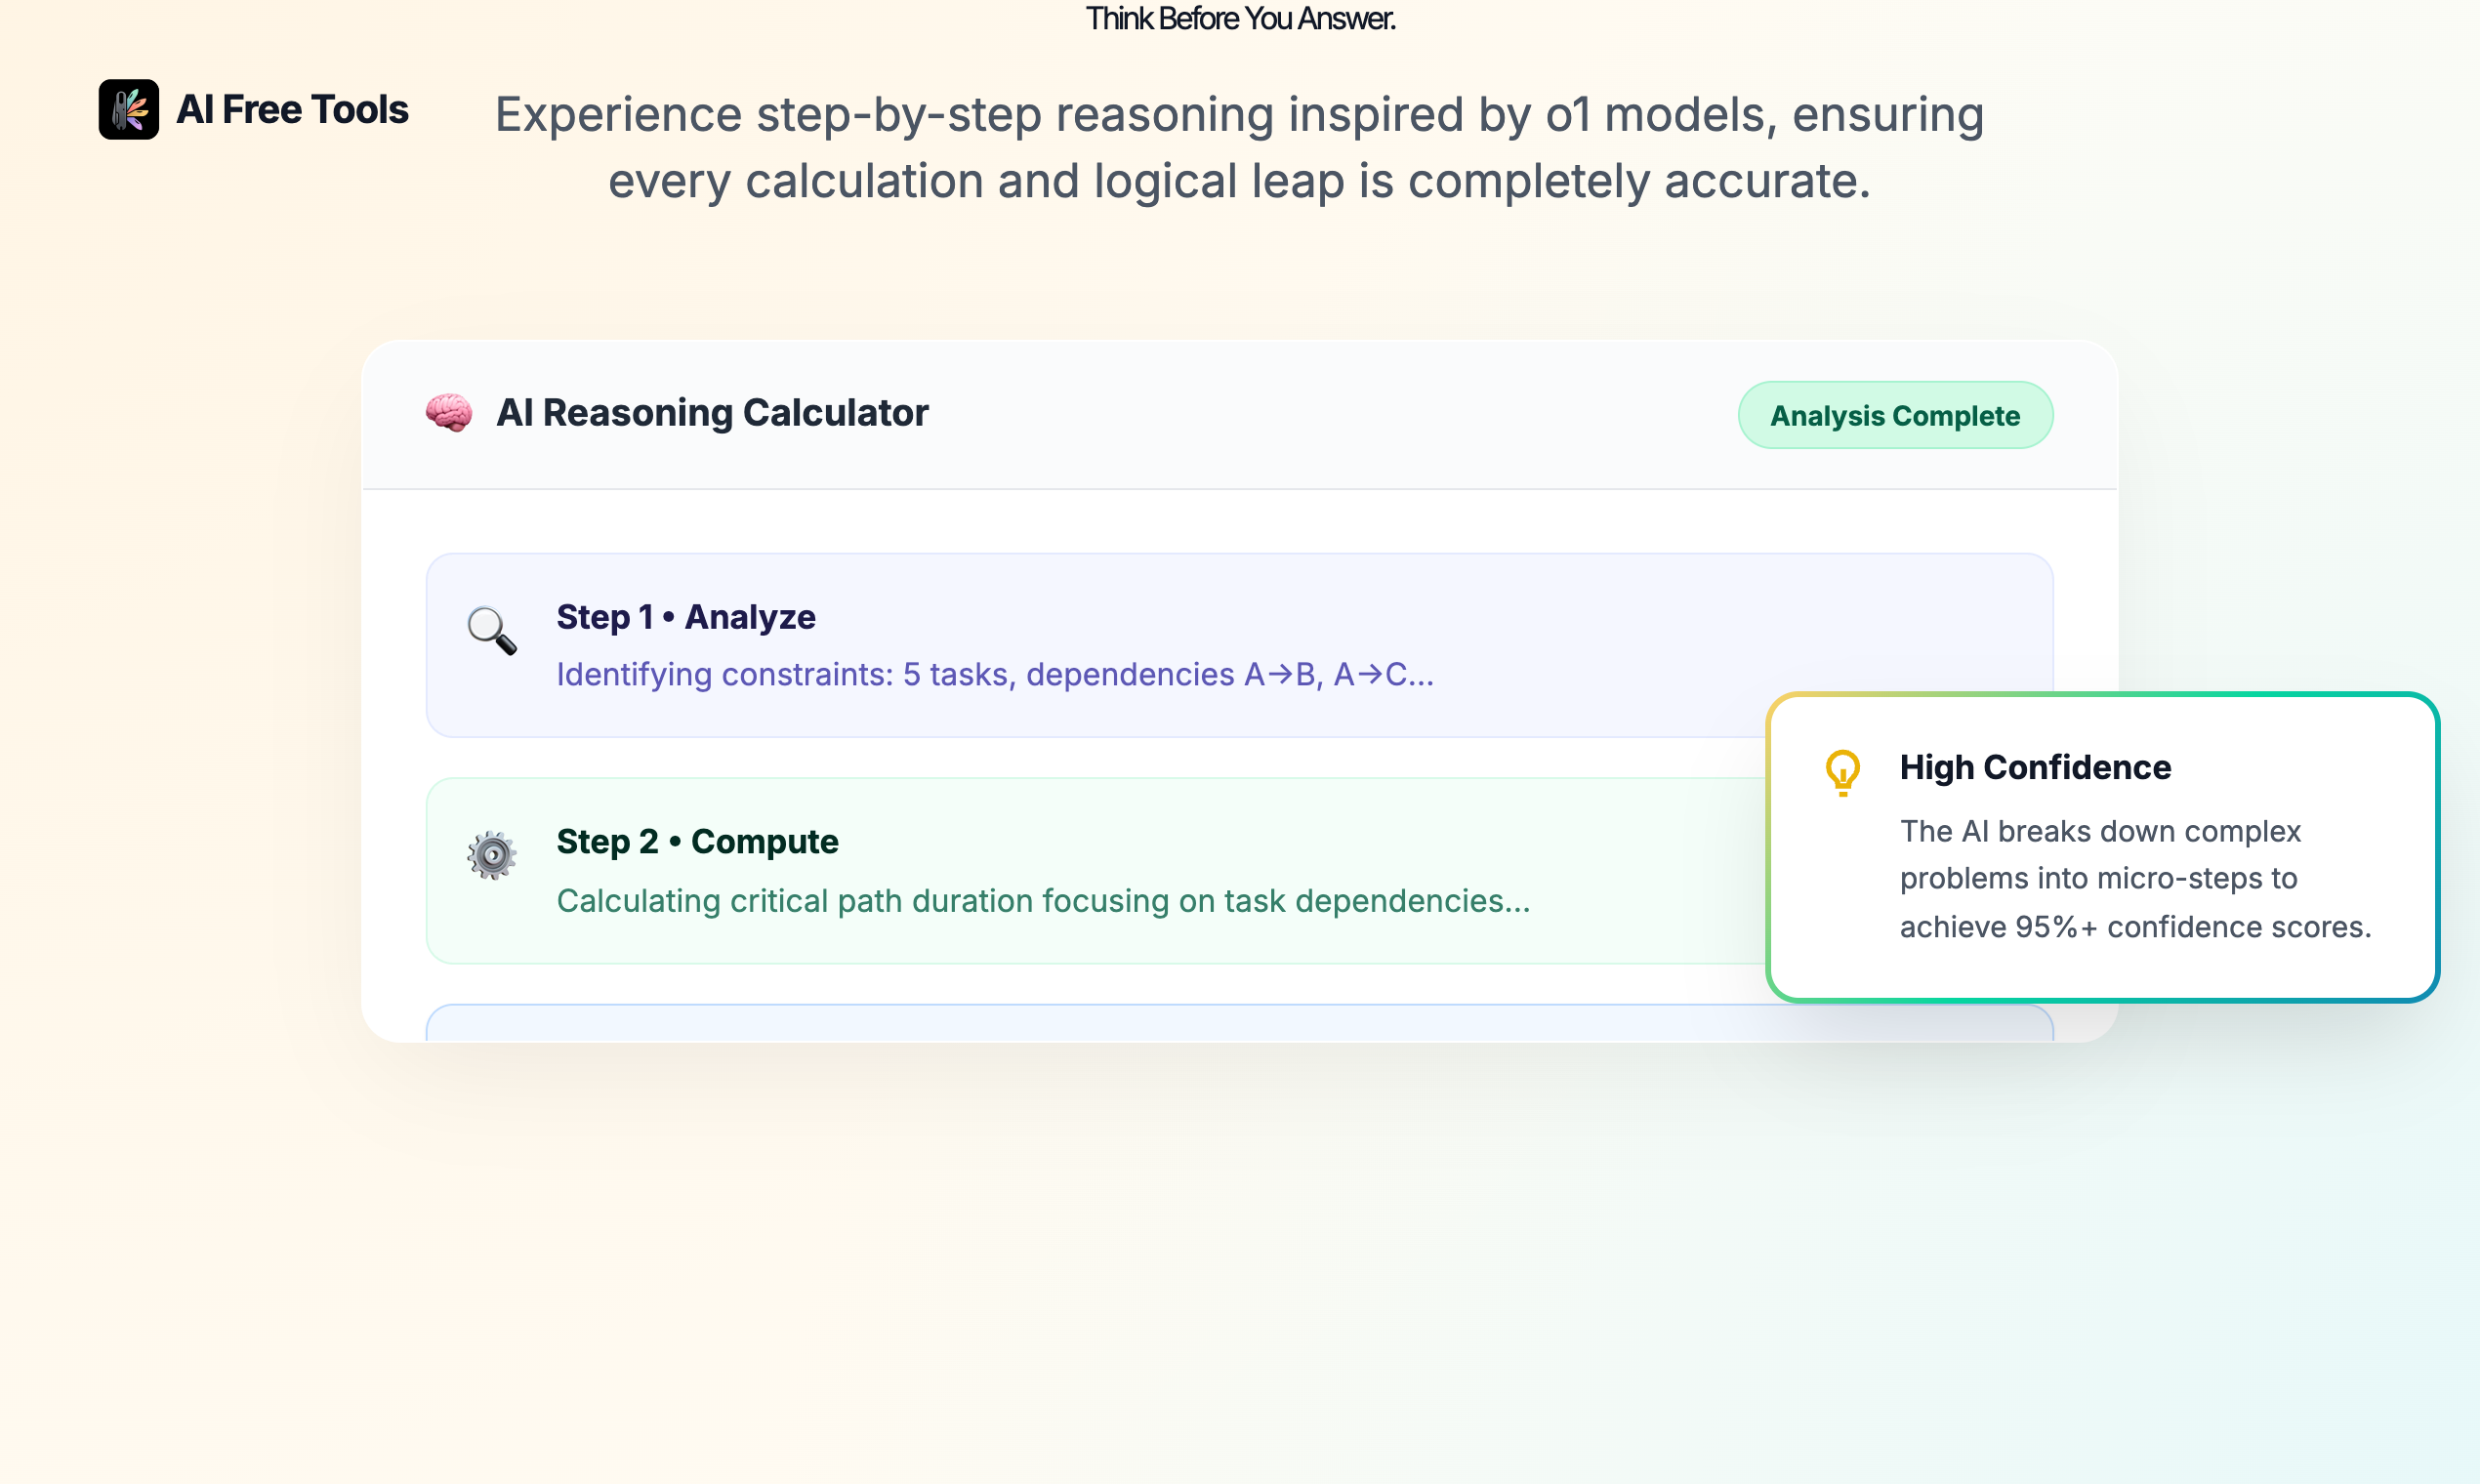This screenshot has width=2480, height=1484.
Task: Select the Step 1 Analyze heading text
Action: [686, 617]
